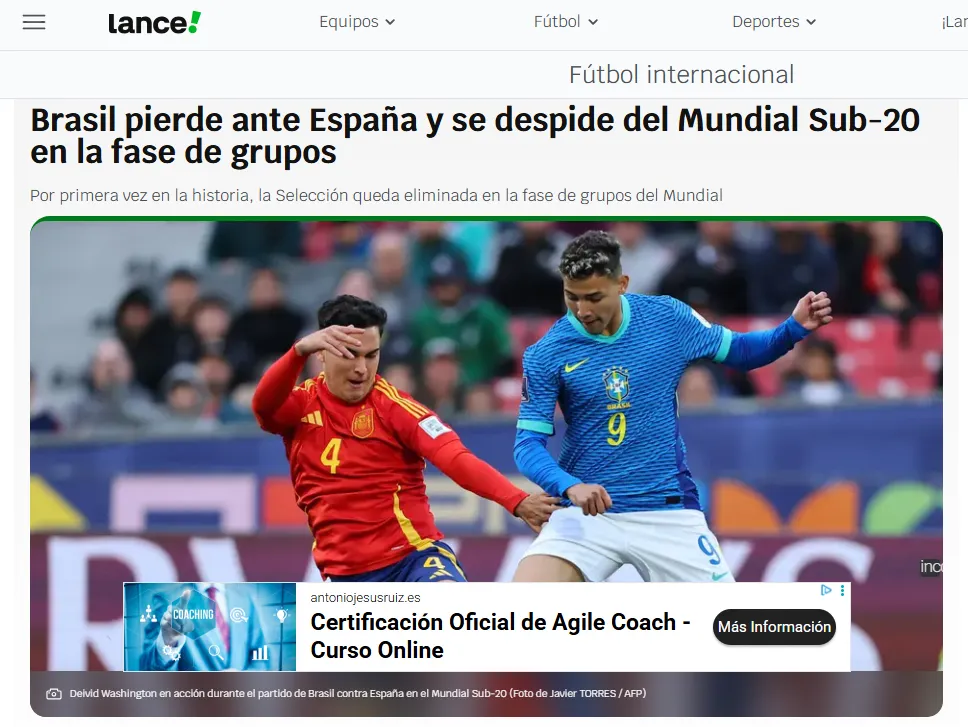Click the lance! logo
Image resolution: width=968 pixels, height=727 pixels.
click(x=154, y=23)
